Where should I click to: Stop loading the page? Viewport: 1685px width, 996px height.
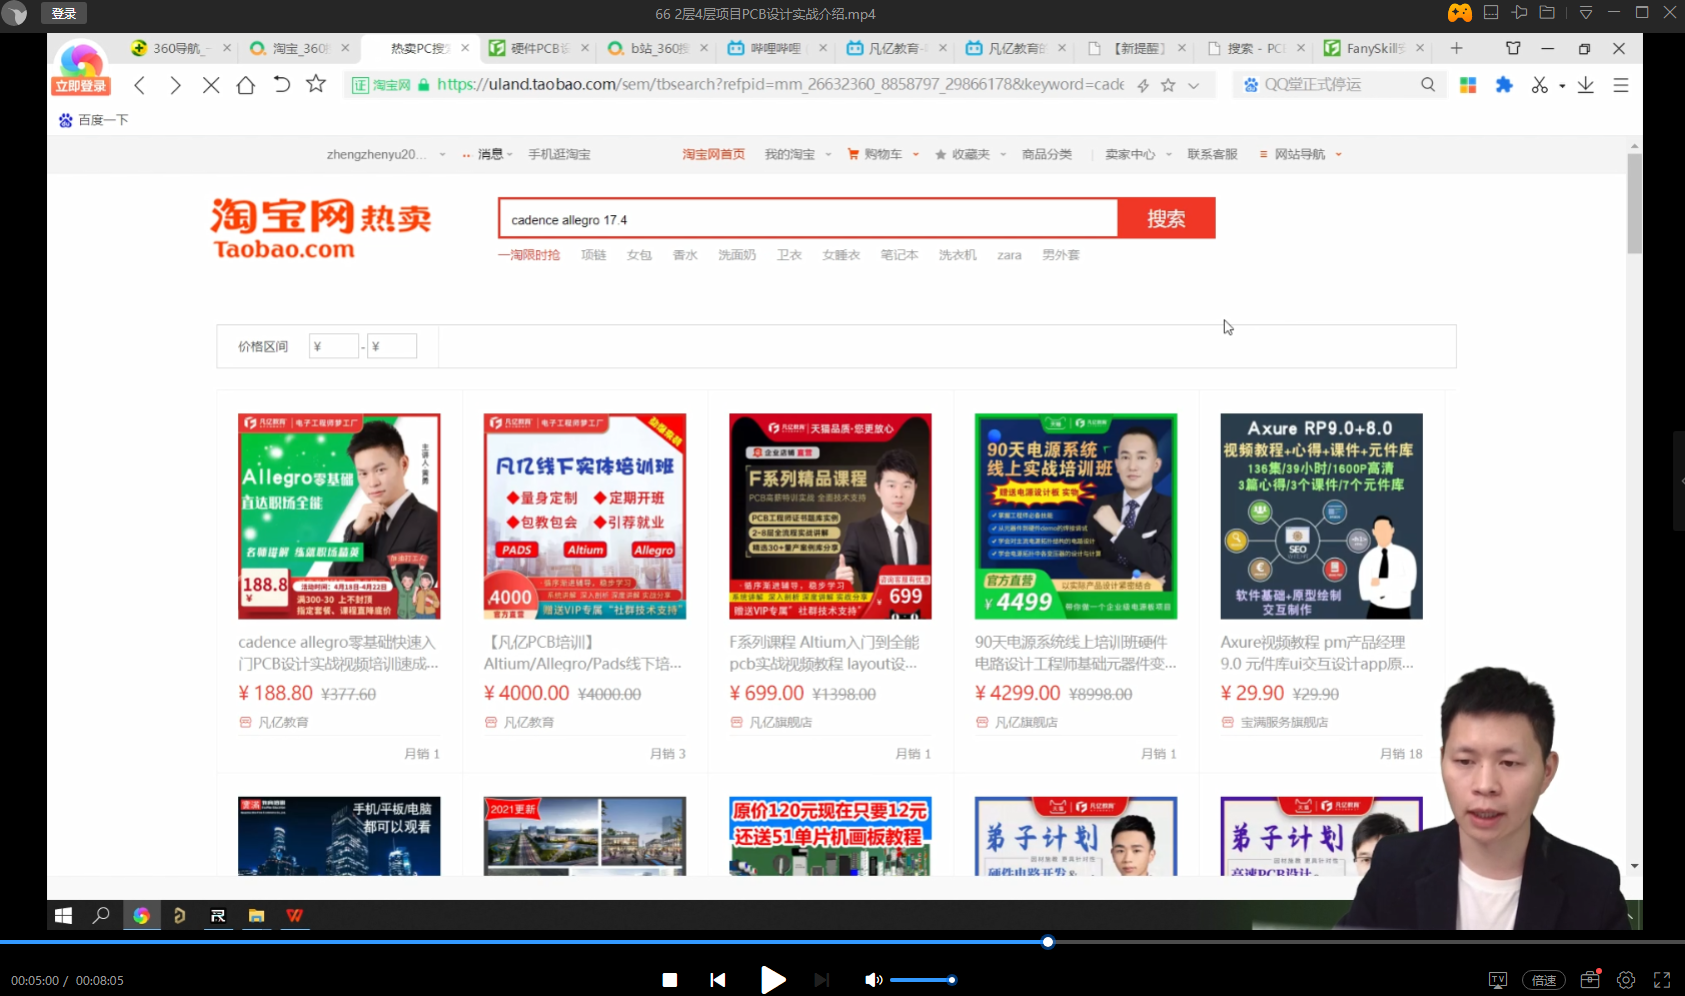(210, 85)
